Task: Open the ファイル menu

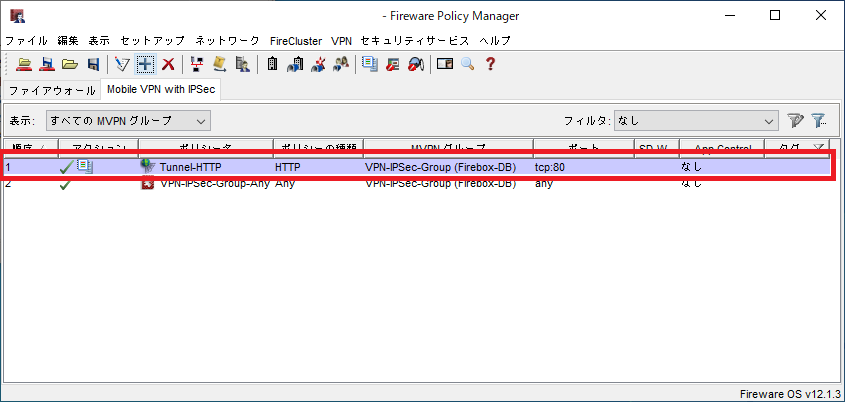Action: [x=26, y=40]
